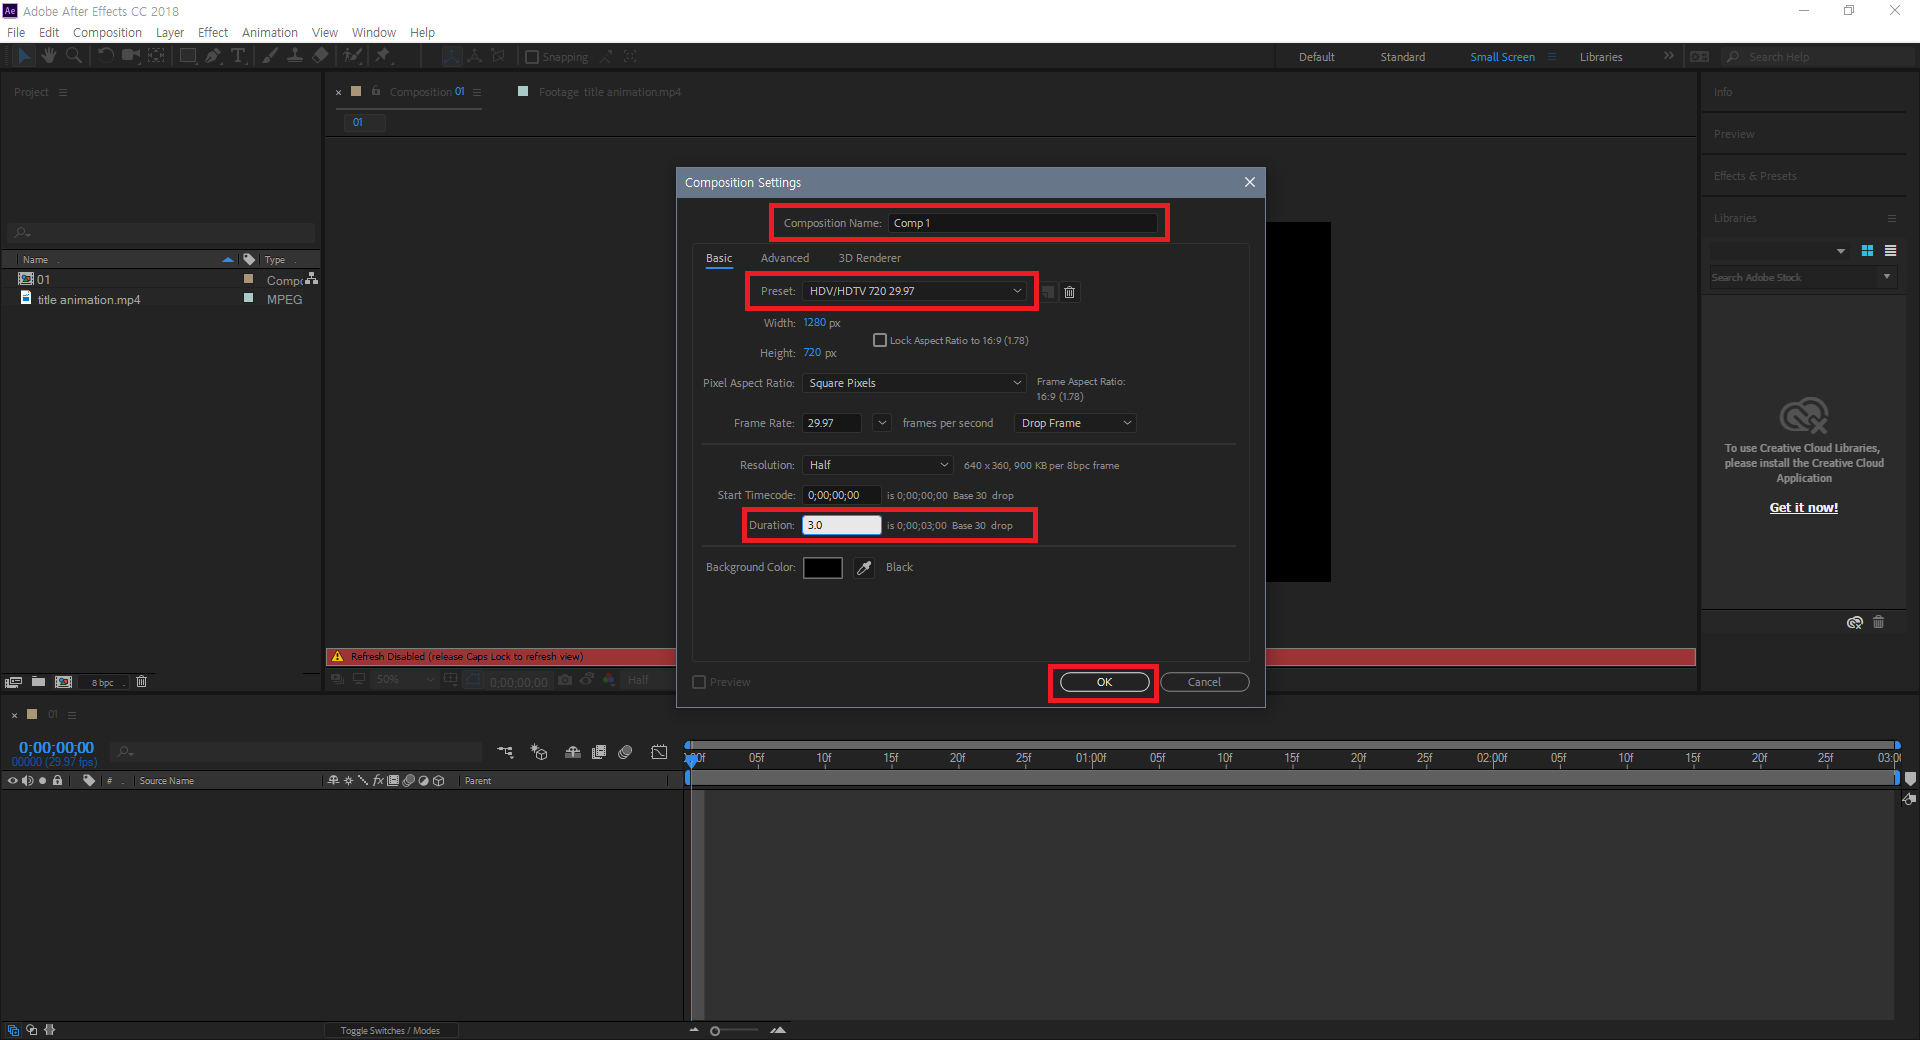This screenshot has width=1920, height=1040.
Task: Switch to Standard workspace
Action: (x=1403, y=57)
